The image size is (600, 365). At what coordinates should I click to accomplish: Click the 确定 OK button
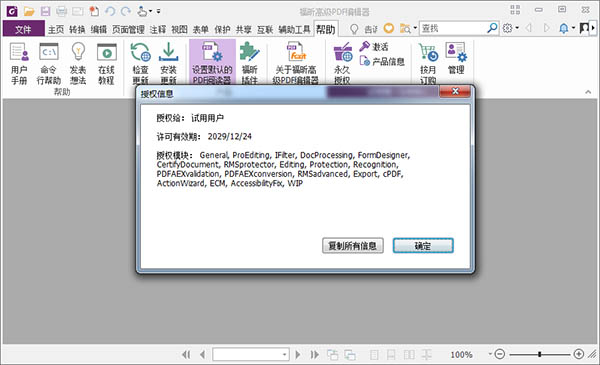pos(423,246)
